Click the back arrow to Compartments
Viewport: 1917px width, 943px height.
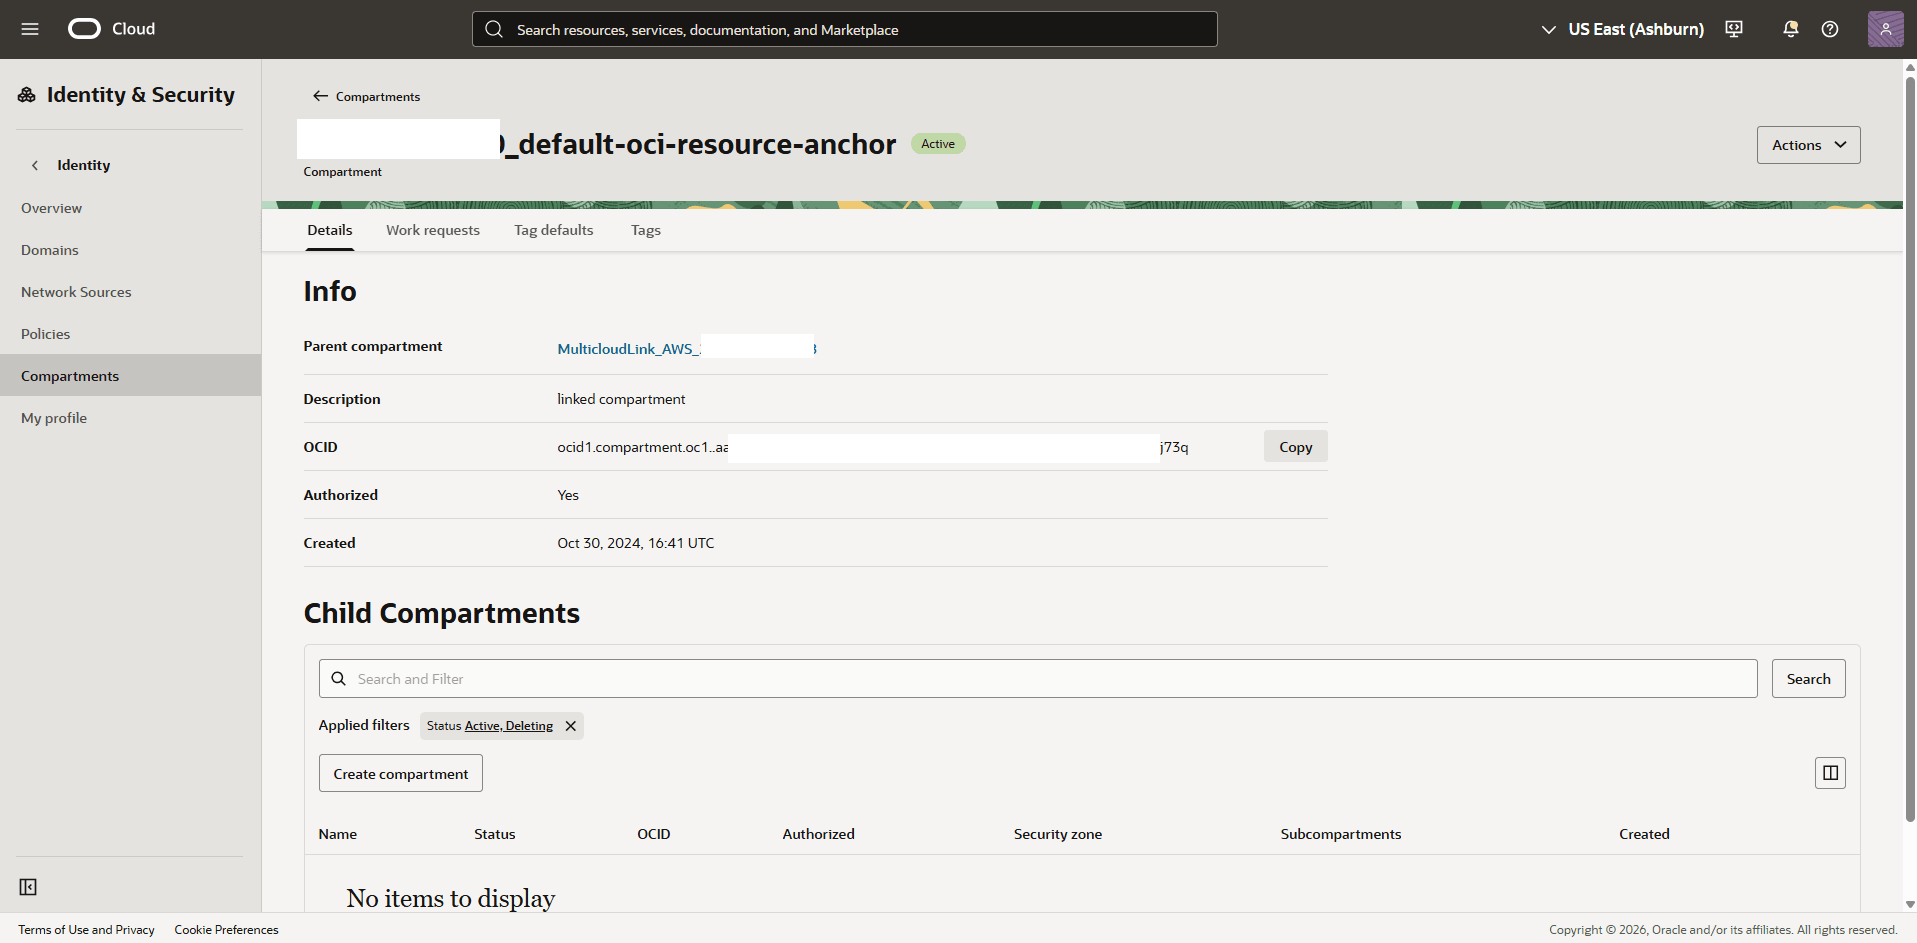(320, 96)
